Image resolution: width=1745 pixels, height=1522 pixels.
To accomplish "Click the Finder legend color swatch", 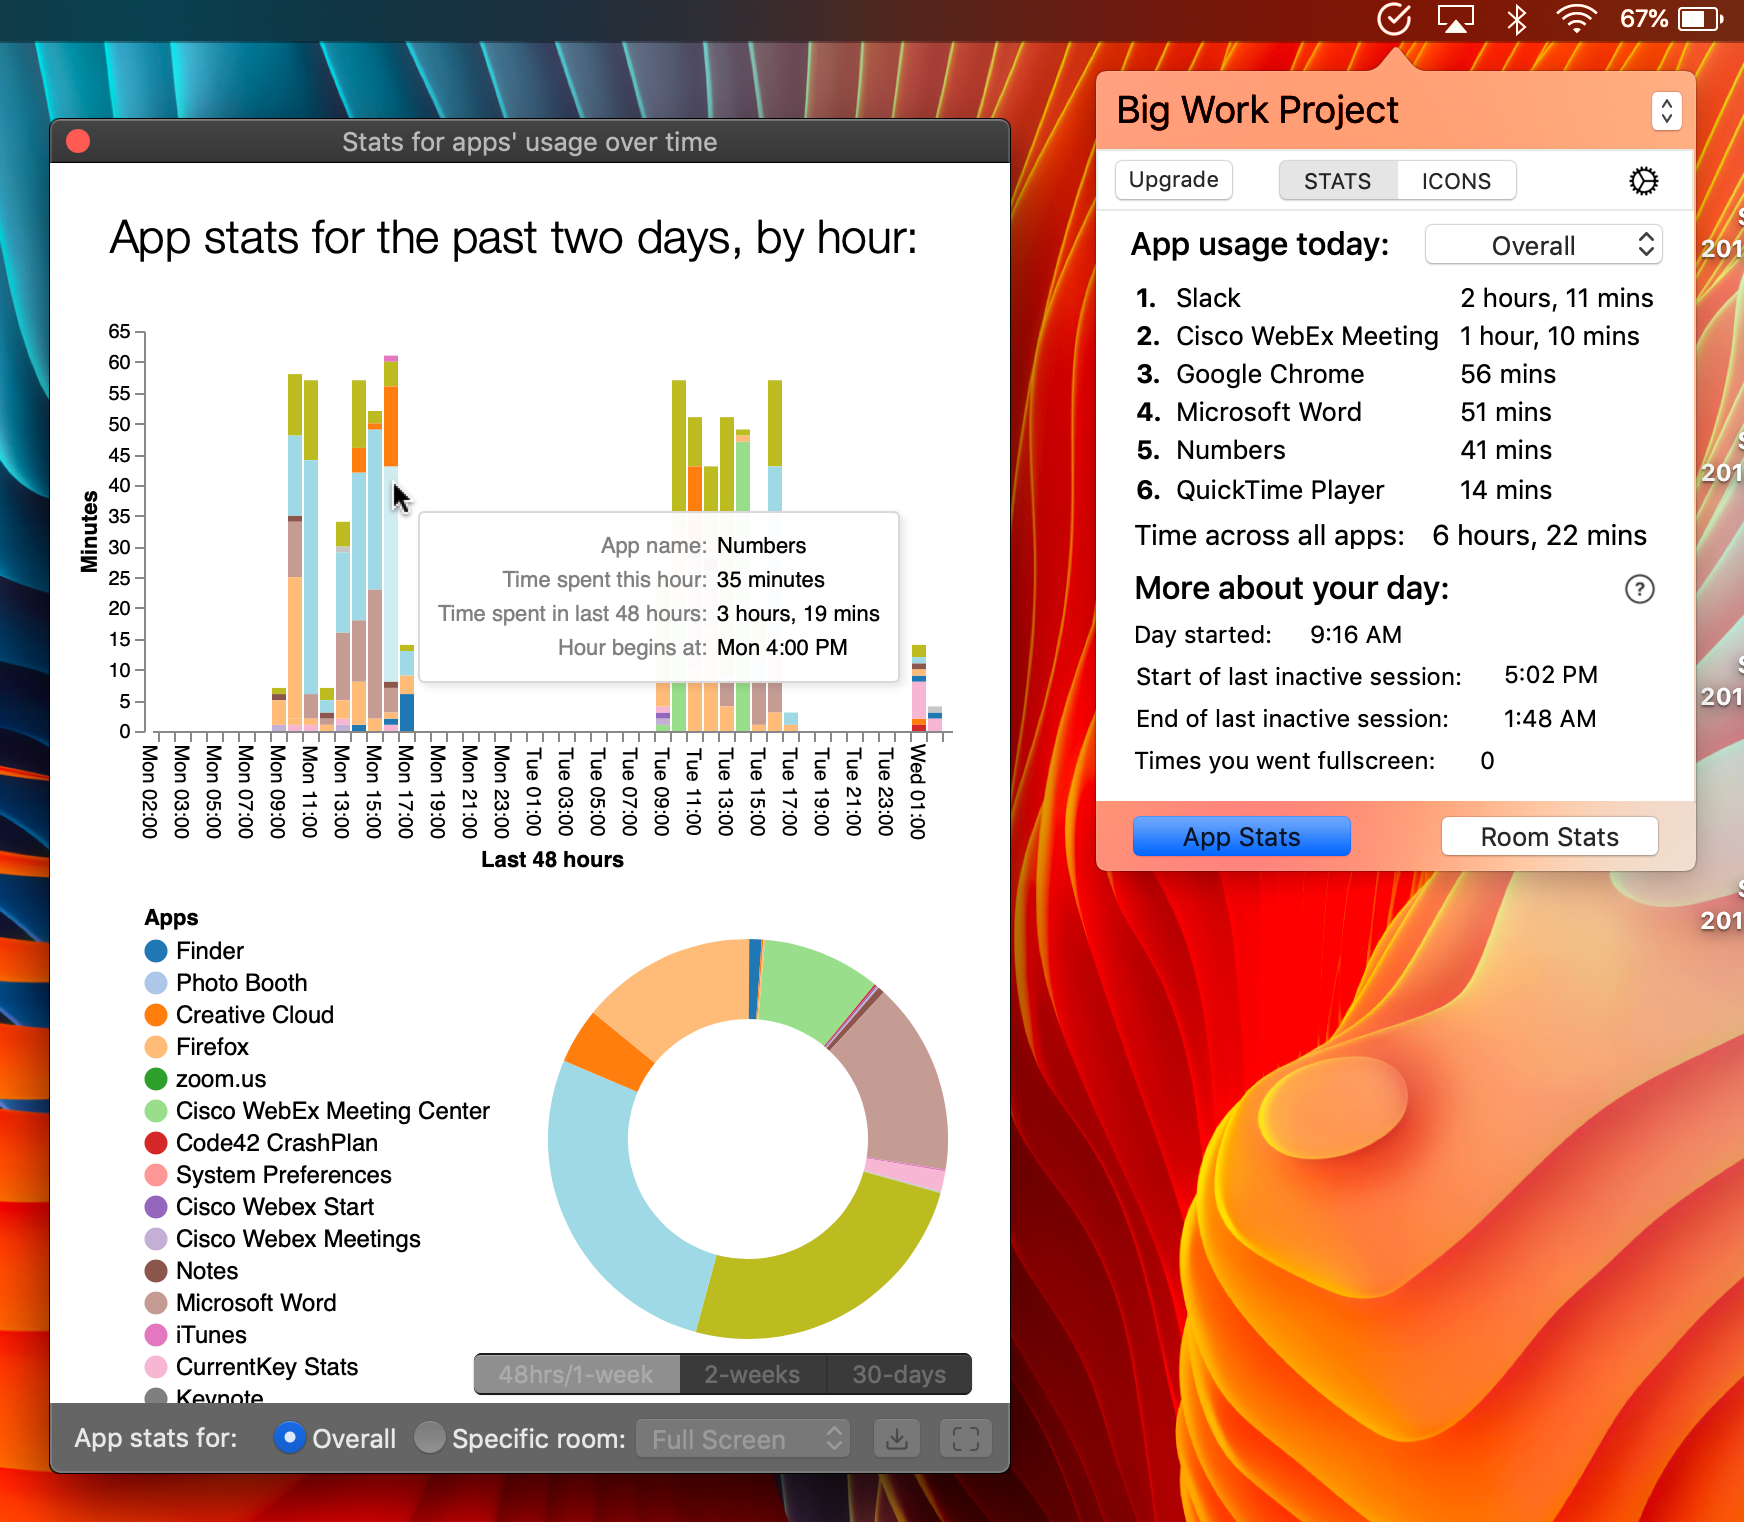I will point(156,951).
